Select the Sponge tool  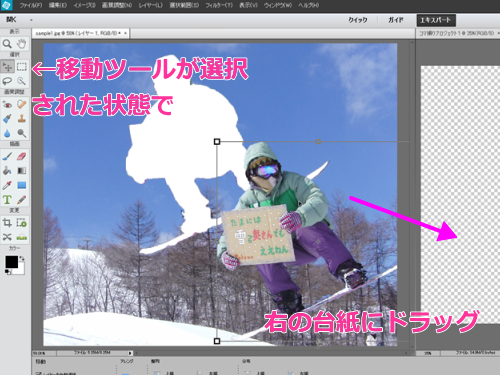tap(22, 133)
